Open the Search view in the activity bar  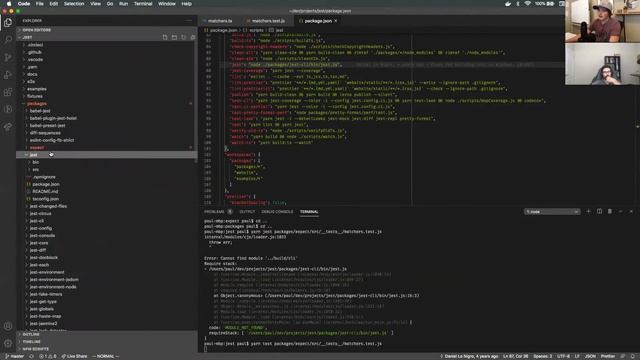[8, 40]
